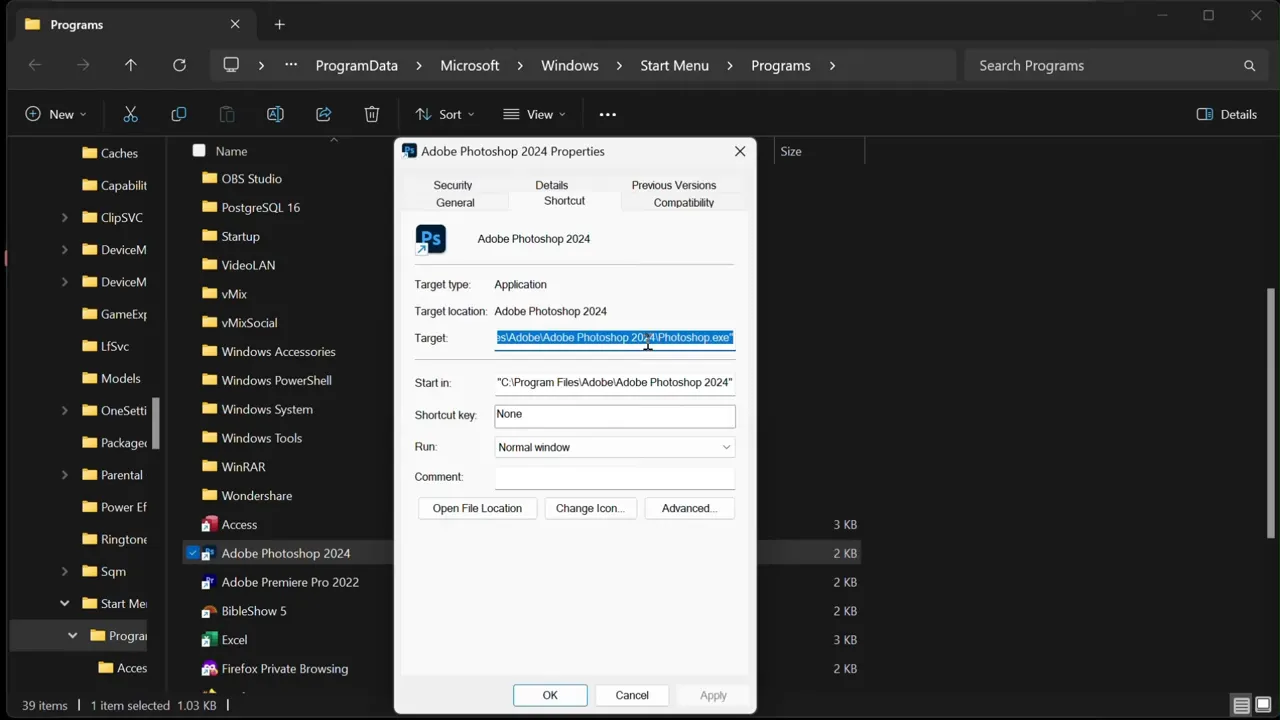
Task: Click the Open File Location button
Action: pos(477,508)
